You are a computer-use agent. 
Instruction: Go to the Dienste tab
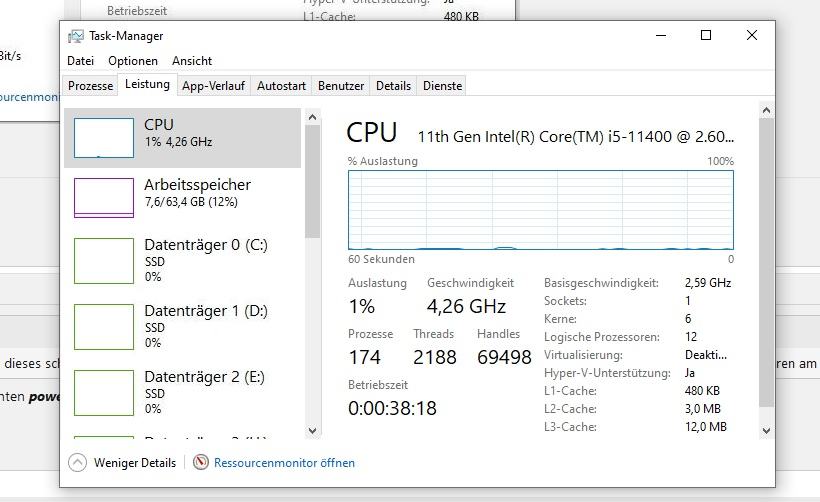pos(442,86)
